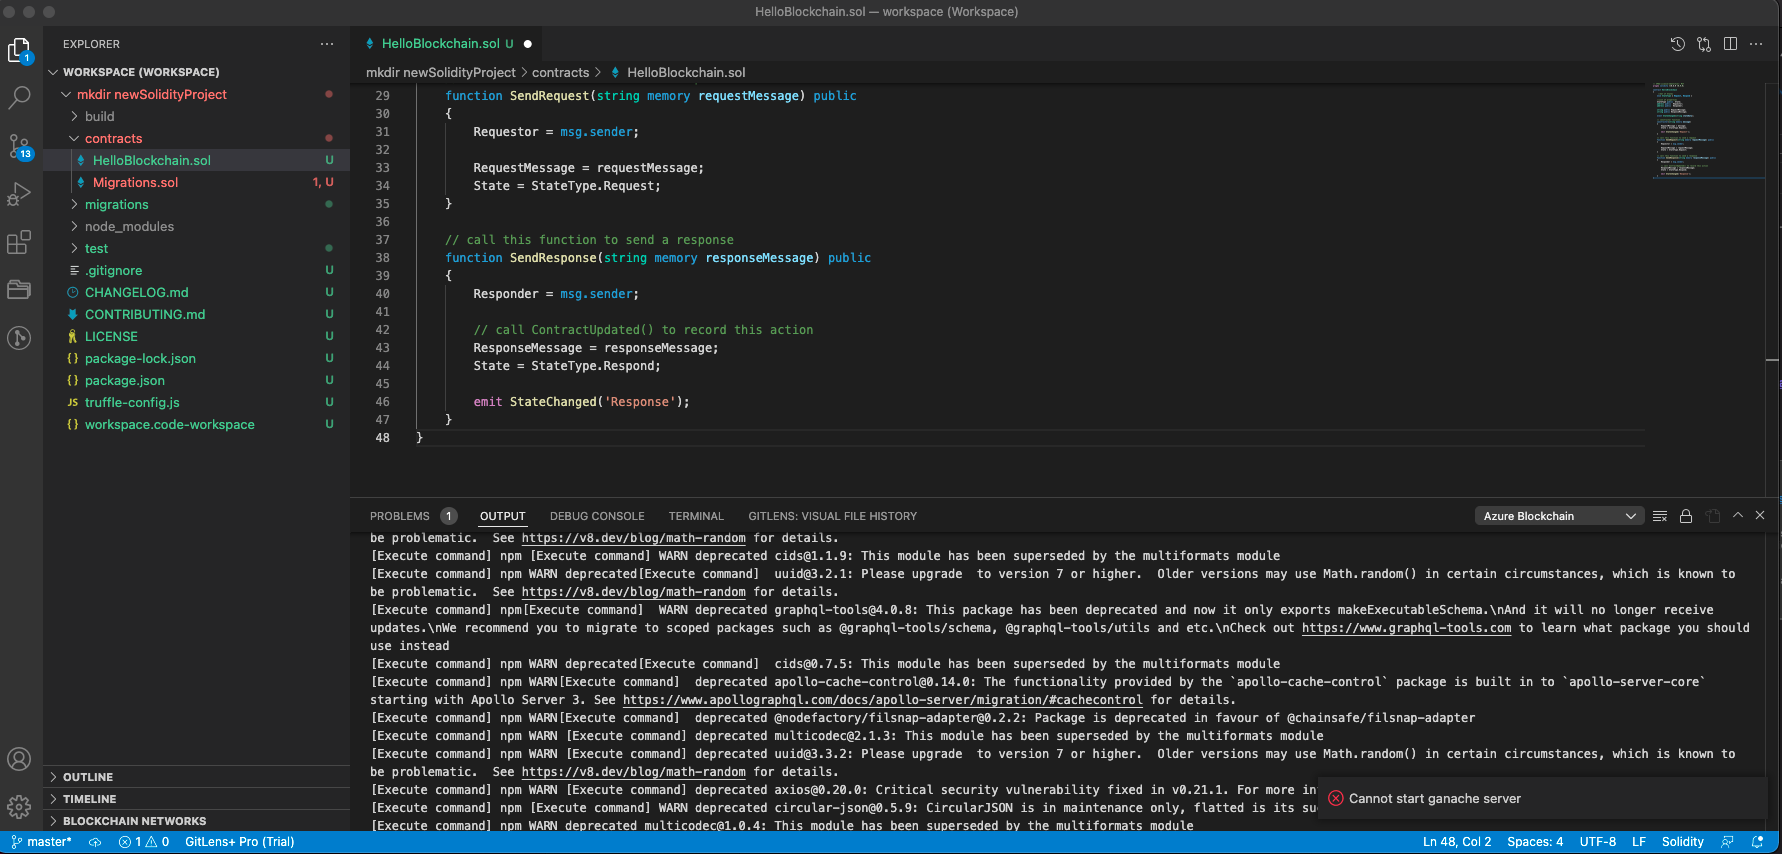Change language mode from Solidity
This screenshot has height=854, width=1782.
(x=1683, y=842)
